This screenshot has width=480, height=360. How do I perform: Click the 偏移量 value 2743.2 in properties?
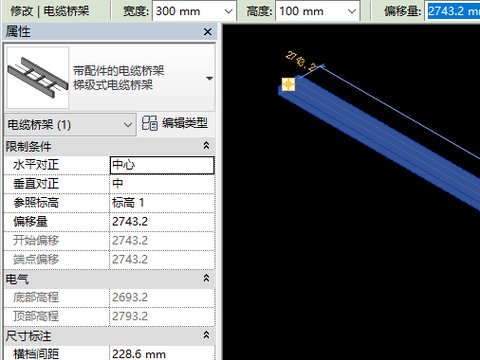pos(162,222)
